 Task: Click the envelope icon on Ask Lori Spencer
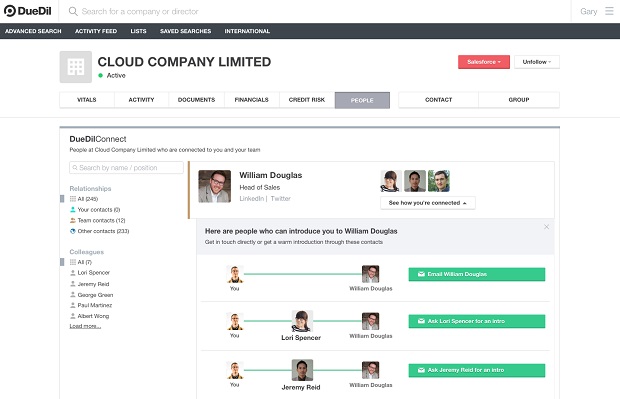point(421,321)
